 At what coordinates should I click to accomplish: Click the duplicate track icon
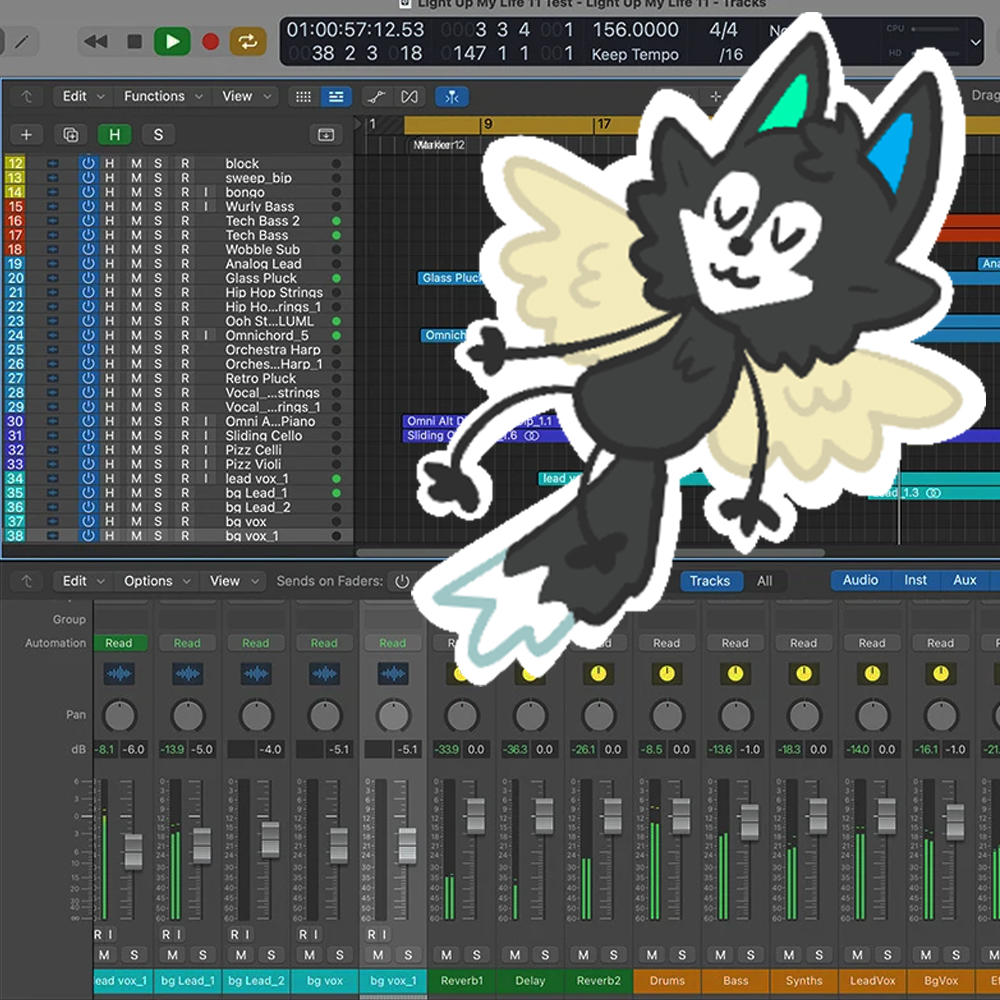coord(70,135)
